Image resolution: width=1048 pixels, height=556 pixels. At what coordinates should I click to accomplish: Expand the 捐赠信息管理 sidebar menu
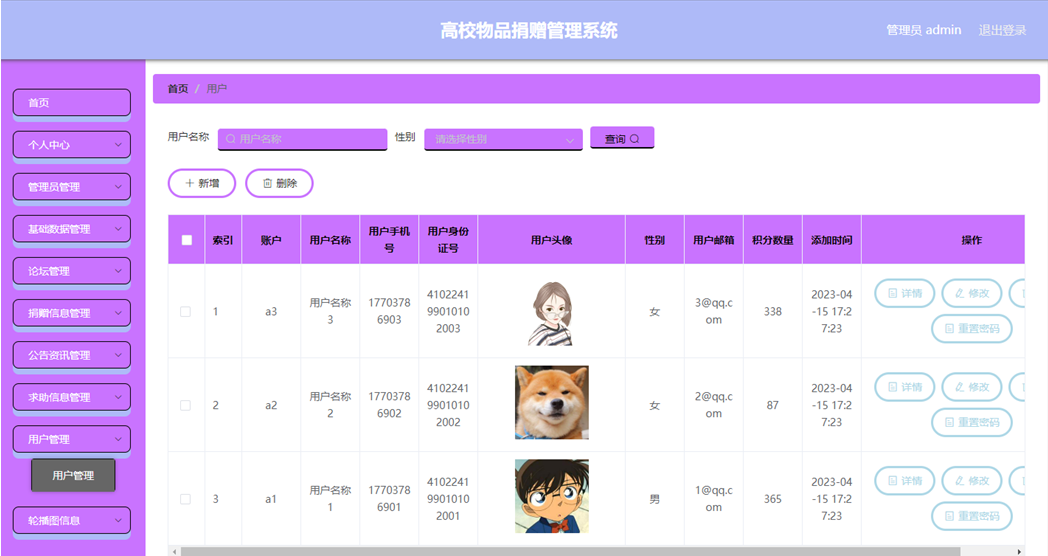click(x=71, y=313)
